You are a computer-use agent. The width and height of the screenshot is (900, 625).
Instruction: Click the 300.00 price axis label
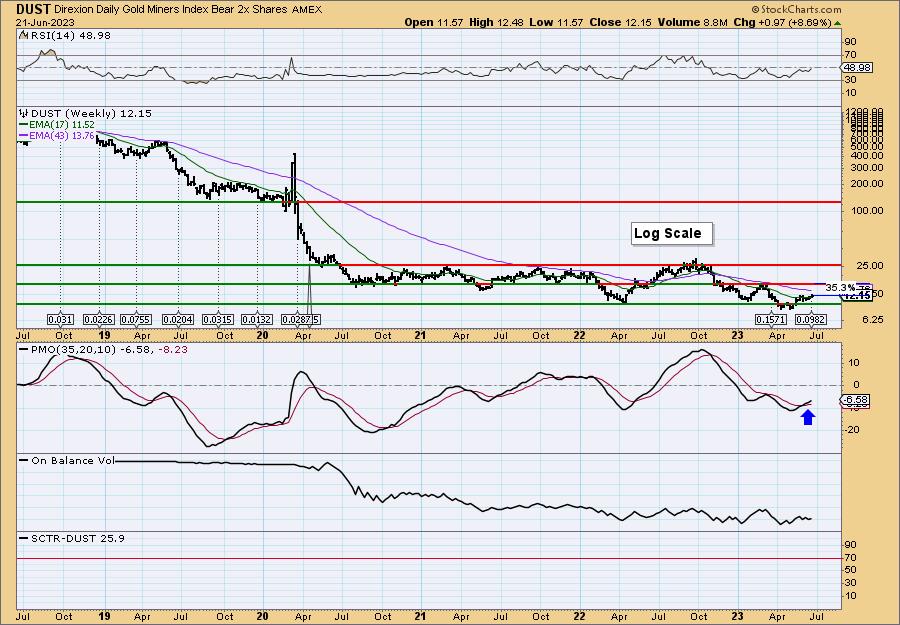(868, 168)
